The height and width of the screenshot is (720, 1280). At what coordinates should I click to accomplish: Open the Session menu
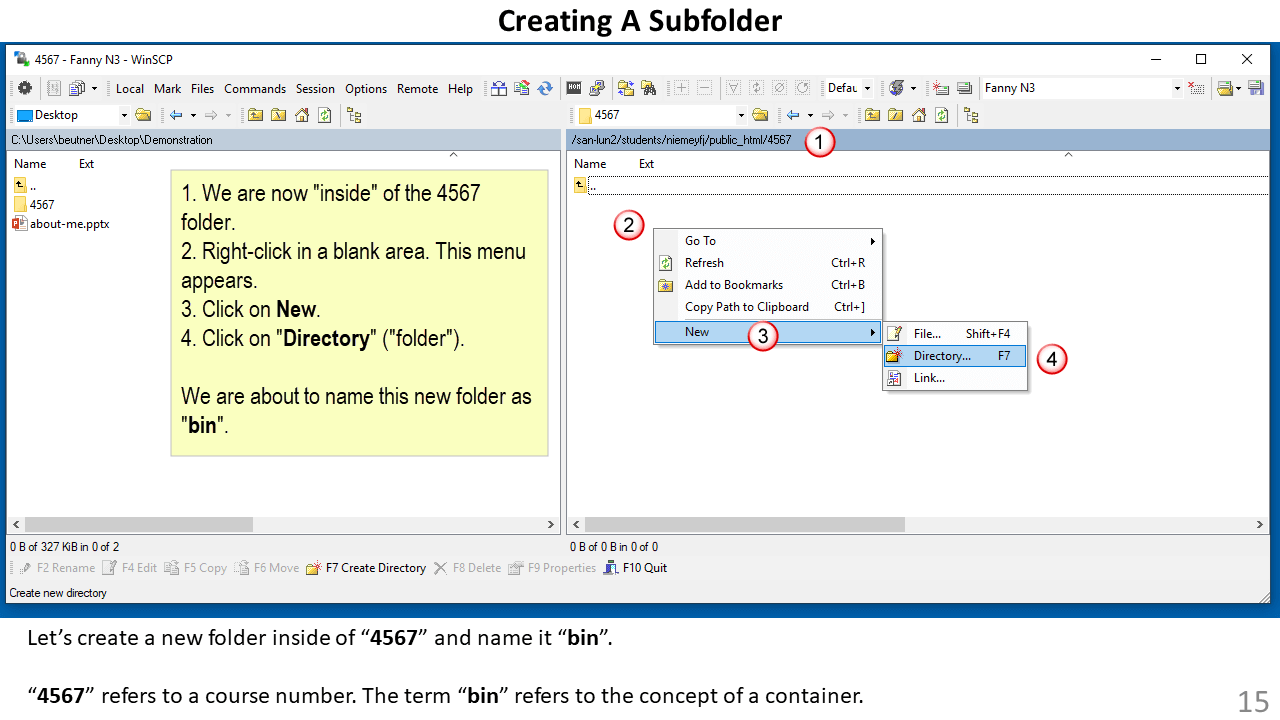point(315,89)
